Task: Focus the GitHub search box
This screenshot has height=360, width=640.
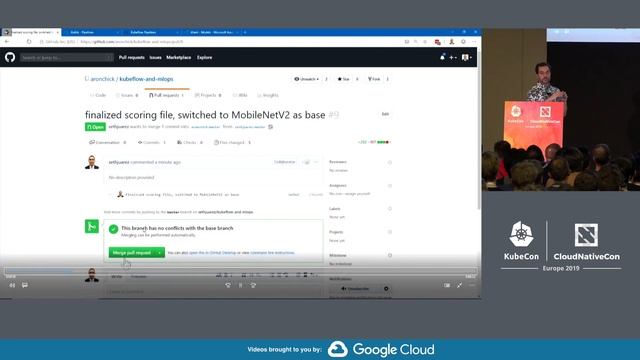Action: pos(67,58)
